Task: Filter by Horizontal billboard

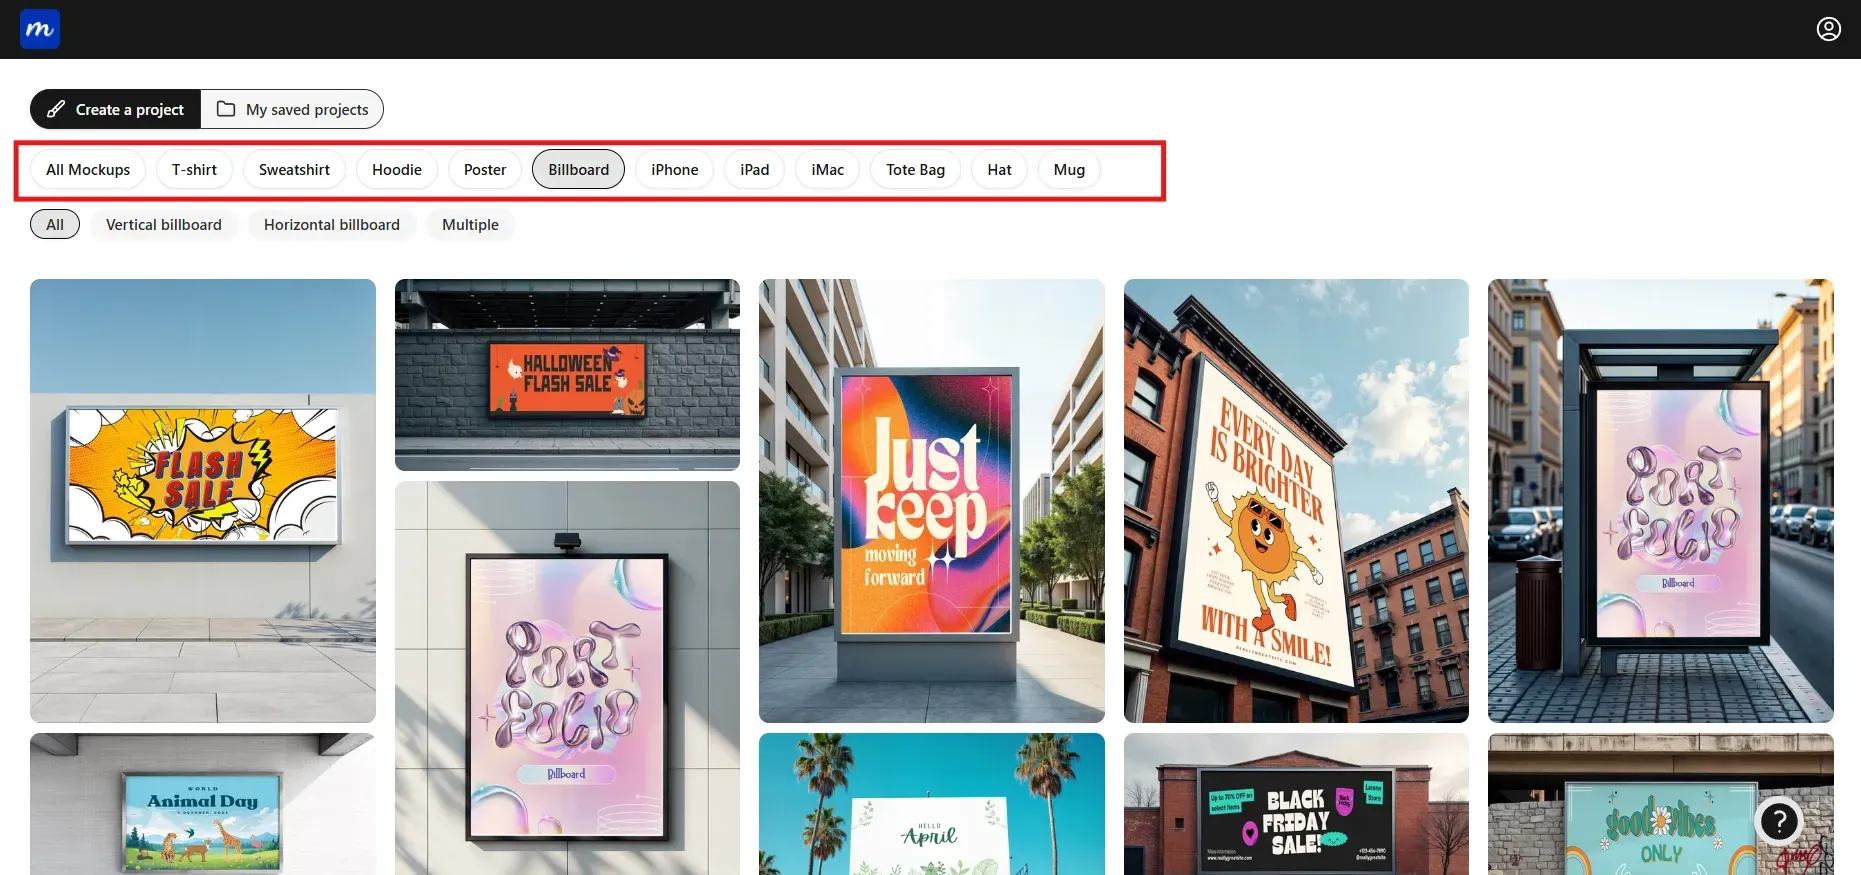Action: 332,224
